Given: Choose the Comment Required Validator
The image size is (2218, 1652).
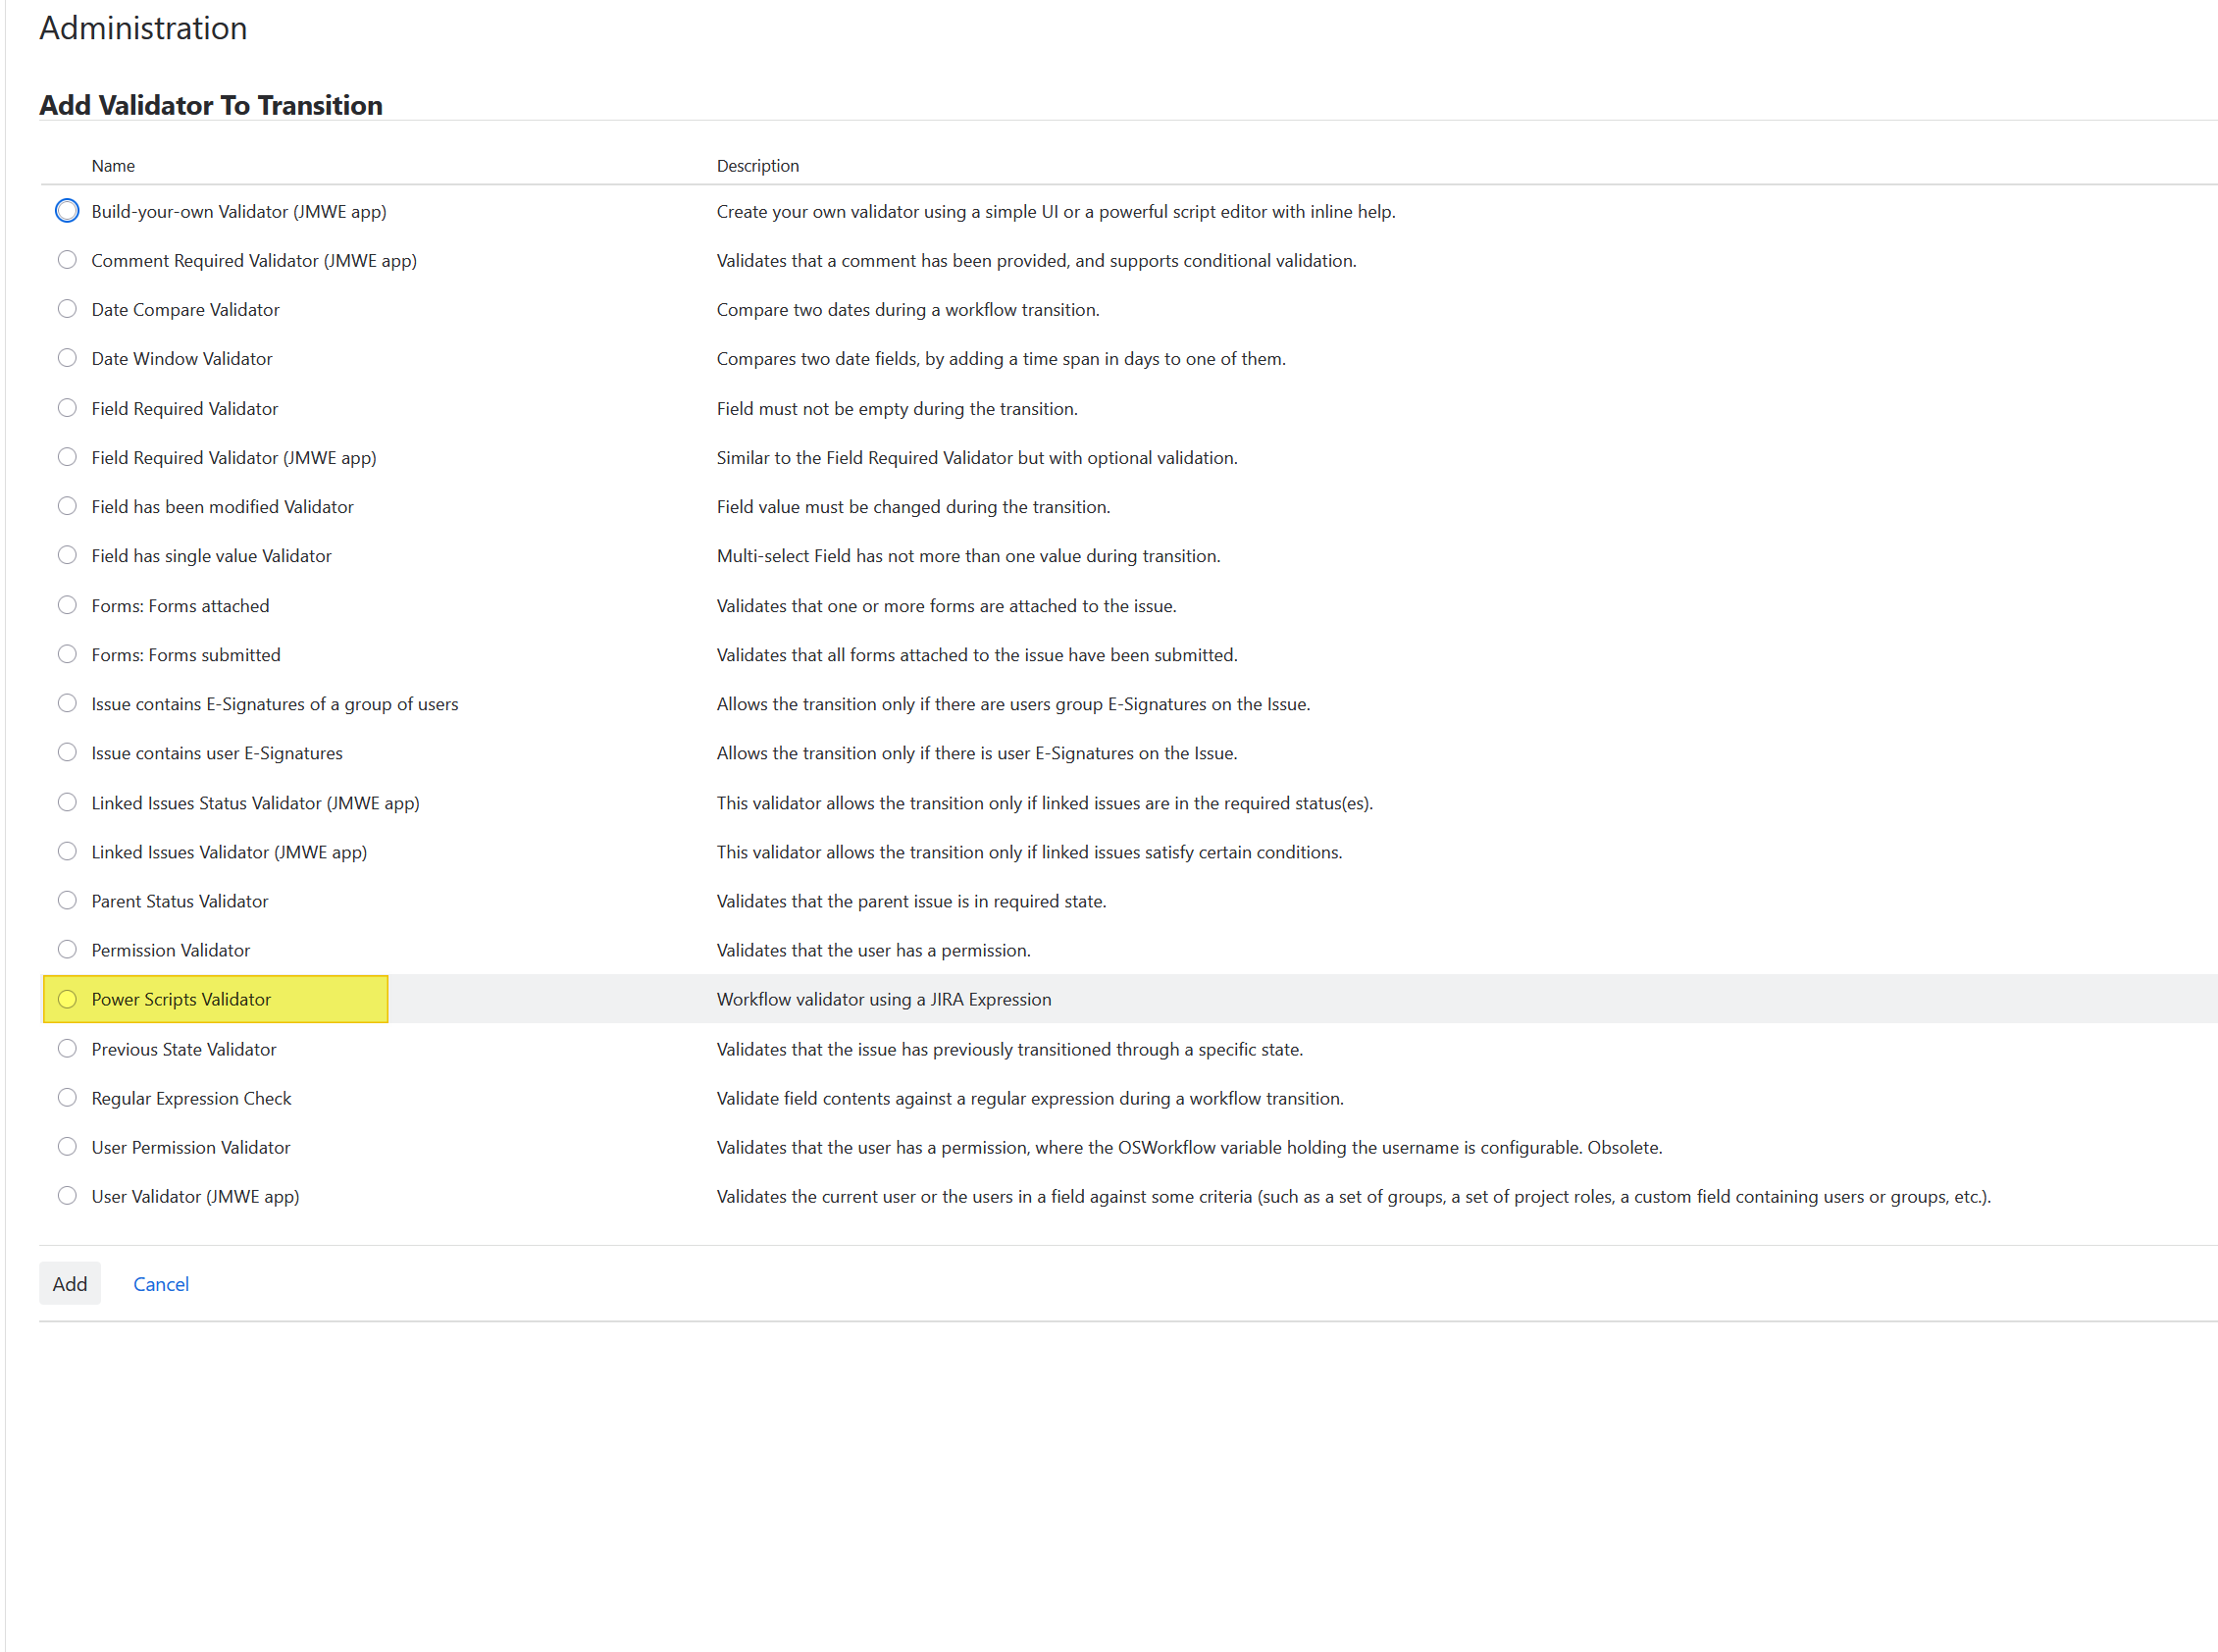Looking at the screenshot, I should [67, 259].
